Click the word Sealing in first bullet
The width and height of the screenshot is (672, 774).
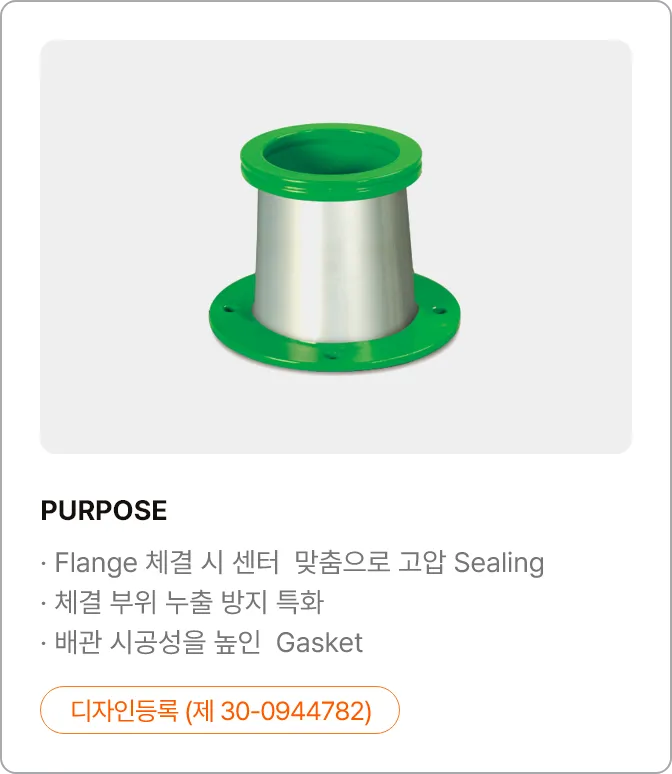(499, 563)
